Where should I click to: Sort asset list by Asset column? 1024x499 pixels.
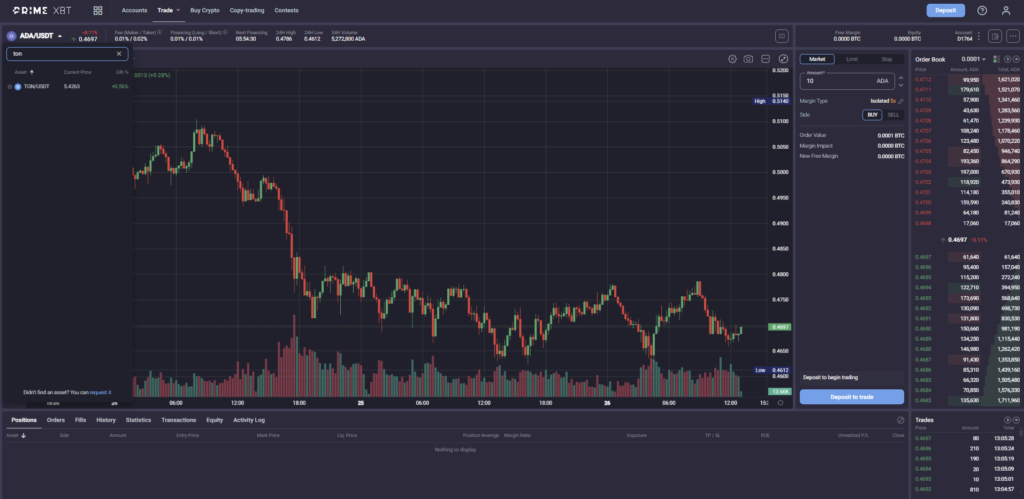[24, 72]
